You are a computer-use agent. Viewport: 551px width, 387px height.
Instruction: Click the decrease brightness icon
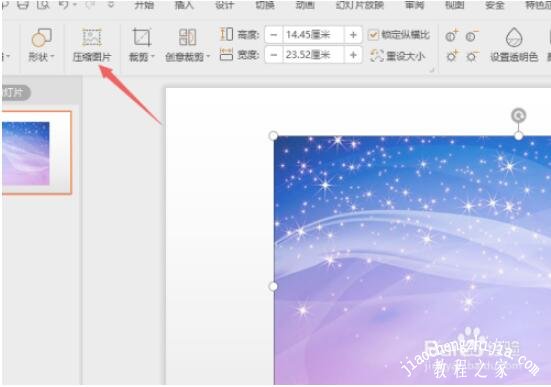(472, 57)
